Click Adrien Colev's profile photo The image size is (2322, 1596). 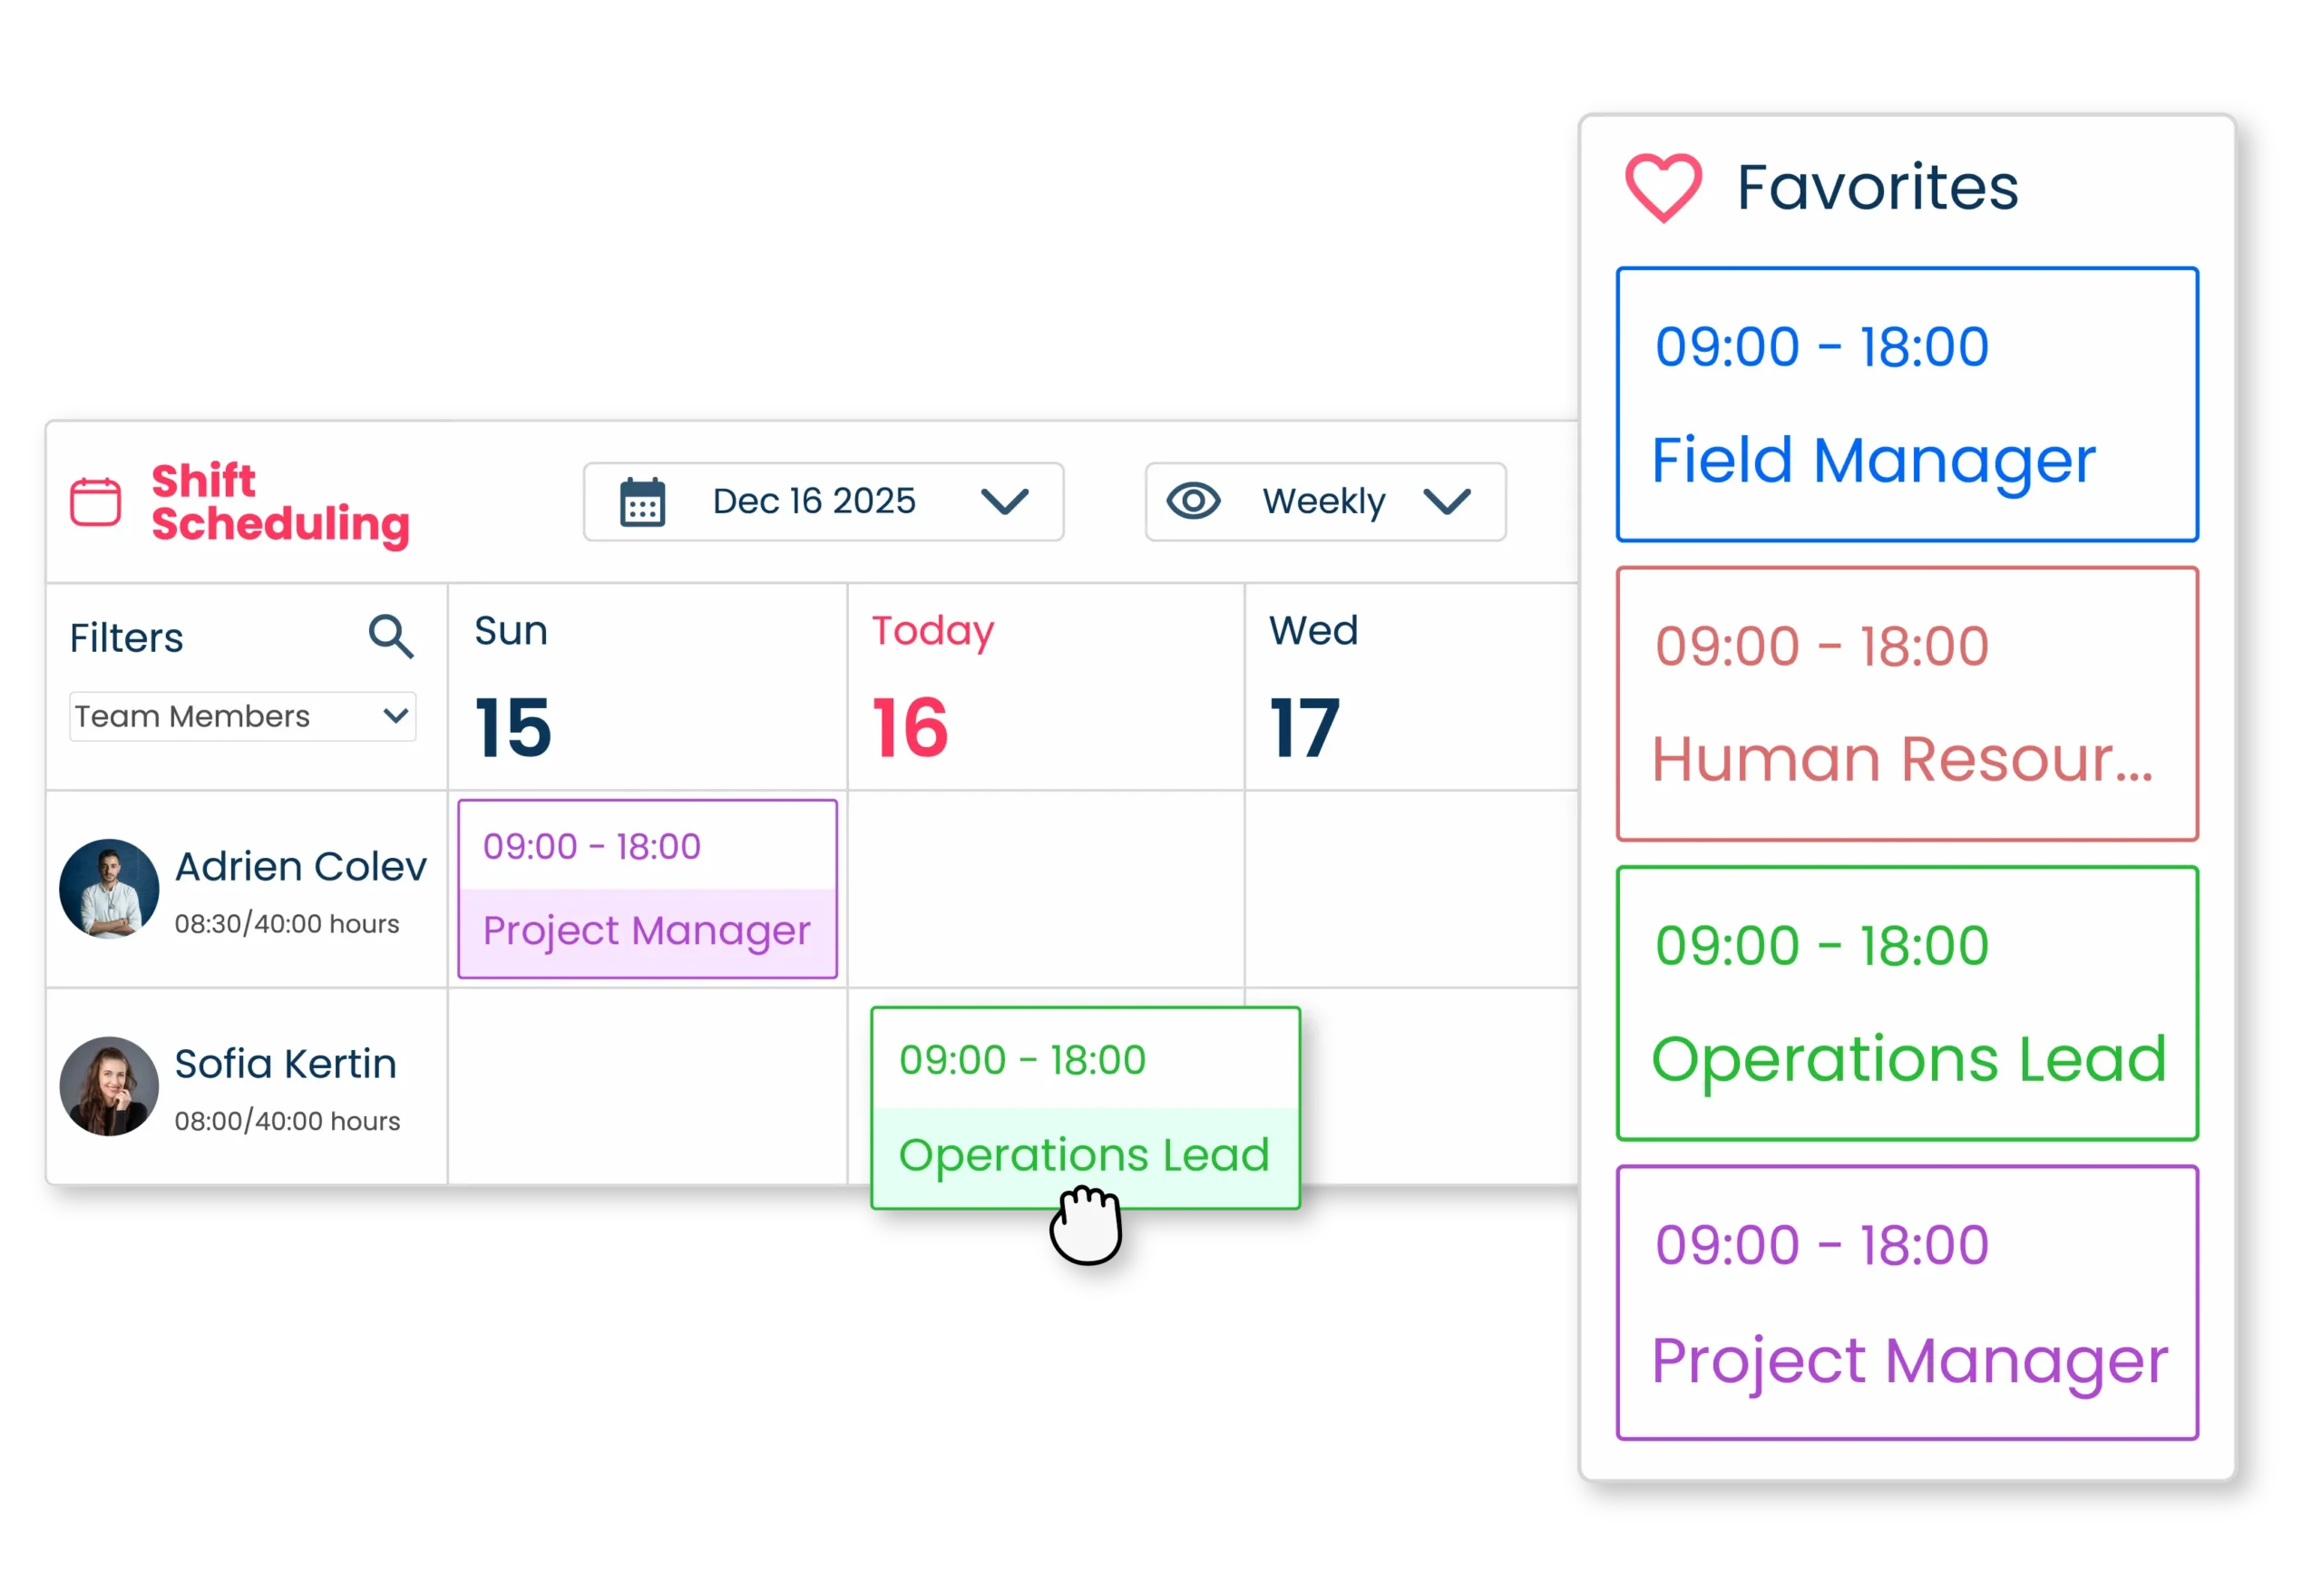tap(109, 888)
